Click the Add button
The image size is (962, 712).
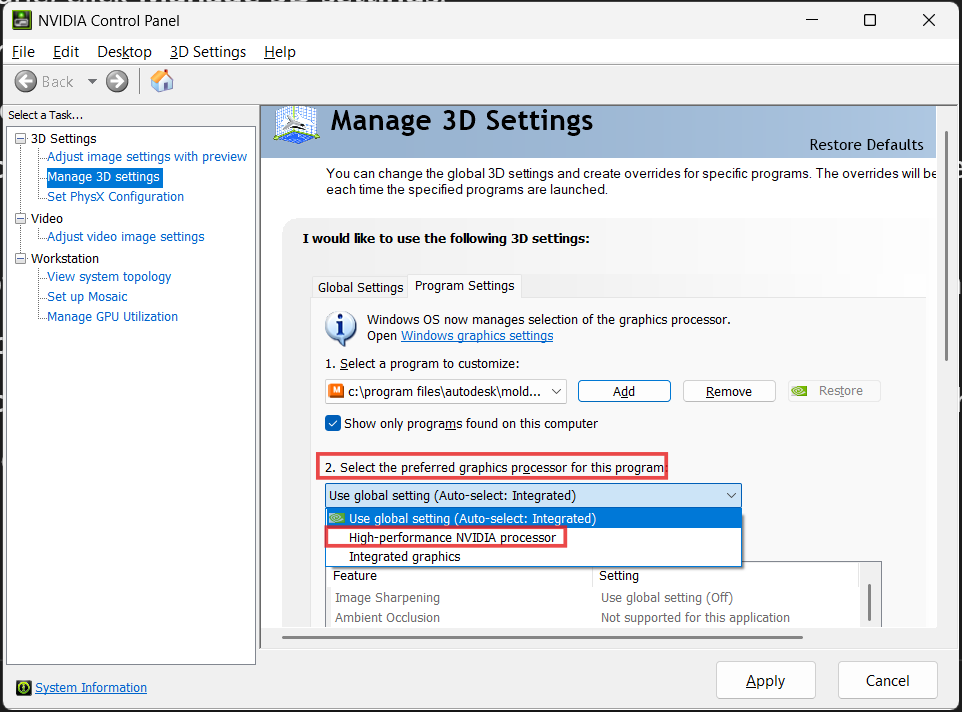tap(624, 391)
